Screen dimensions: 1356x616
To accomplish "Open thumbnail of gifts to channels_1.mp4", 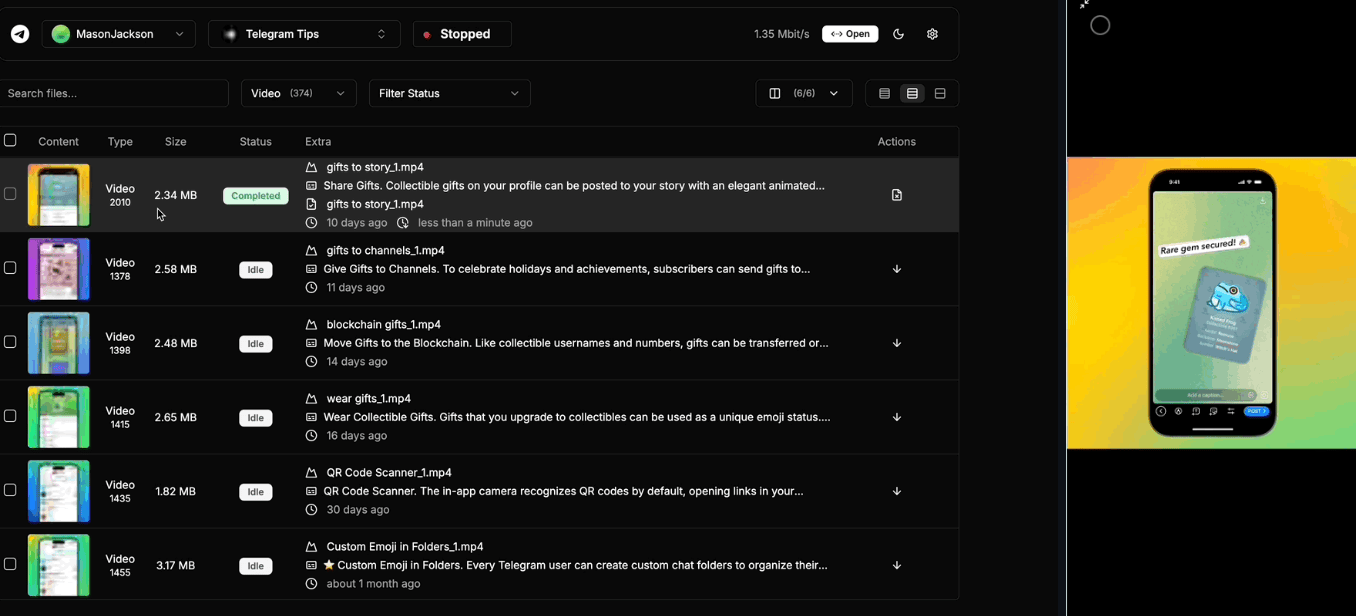I will [x=58, y=269].
